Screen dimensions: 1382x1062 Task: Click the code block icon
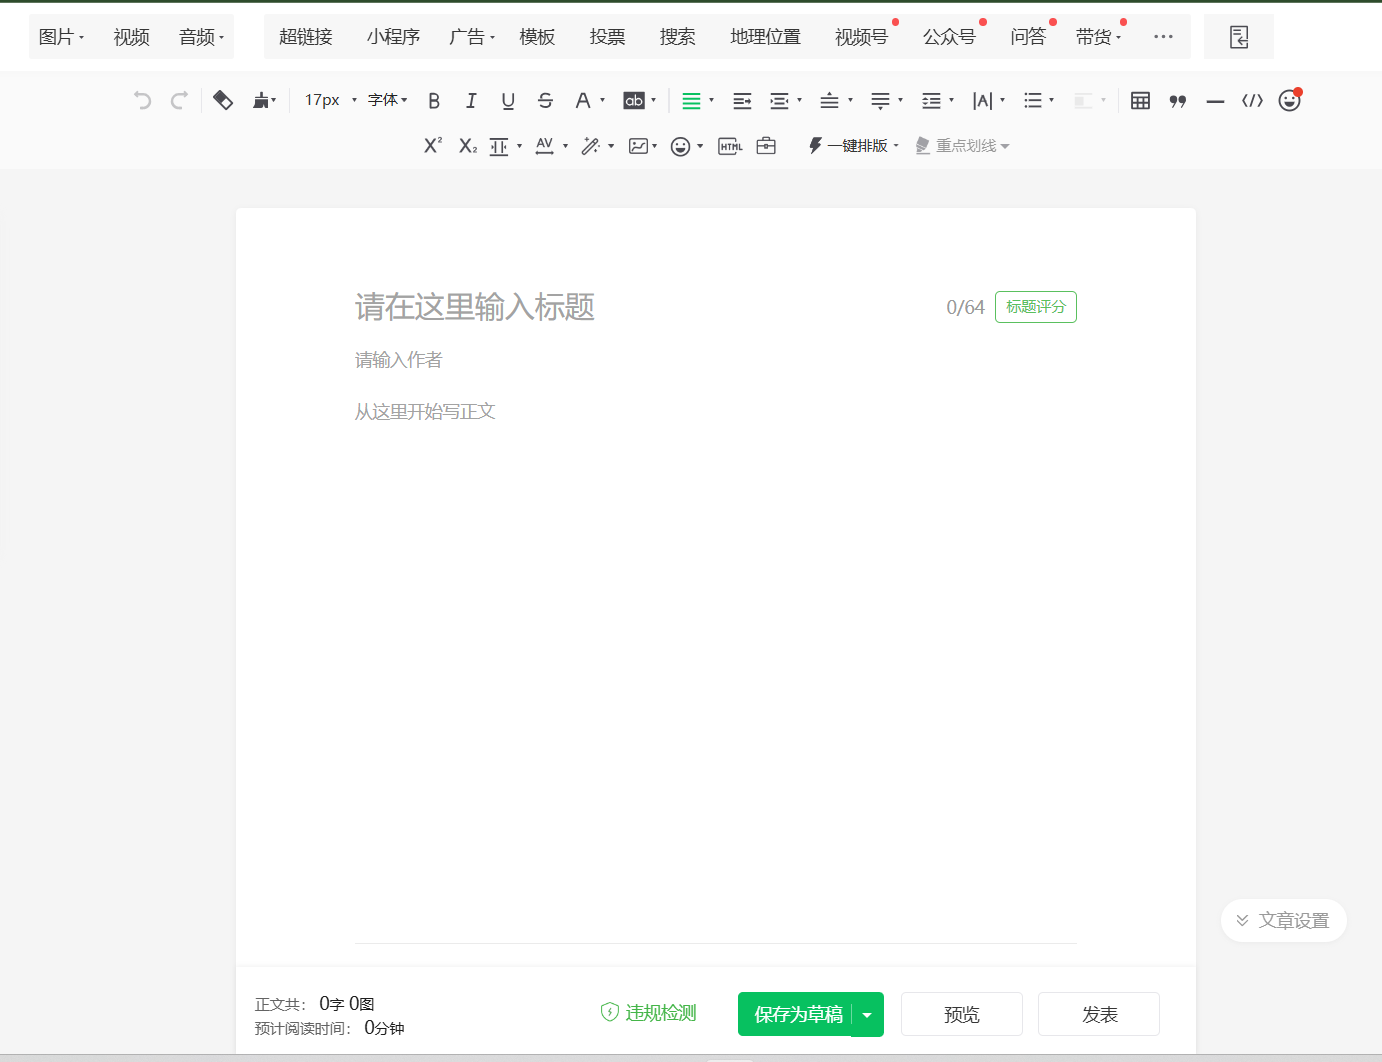[x=1252, y=100]
